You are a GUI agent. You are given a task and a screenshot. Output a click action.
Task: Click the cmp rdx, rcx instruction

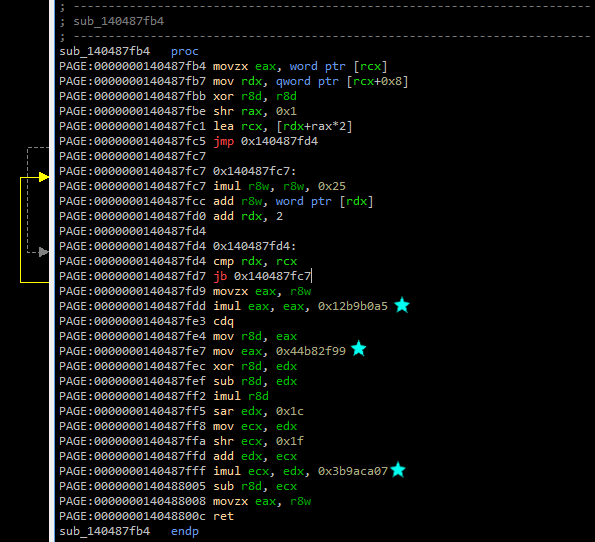255,262
